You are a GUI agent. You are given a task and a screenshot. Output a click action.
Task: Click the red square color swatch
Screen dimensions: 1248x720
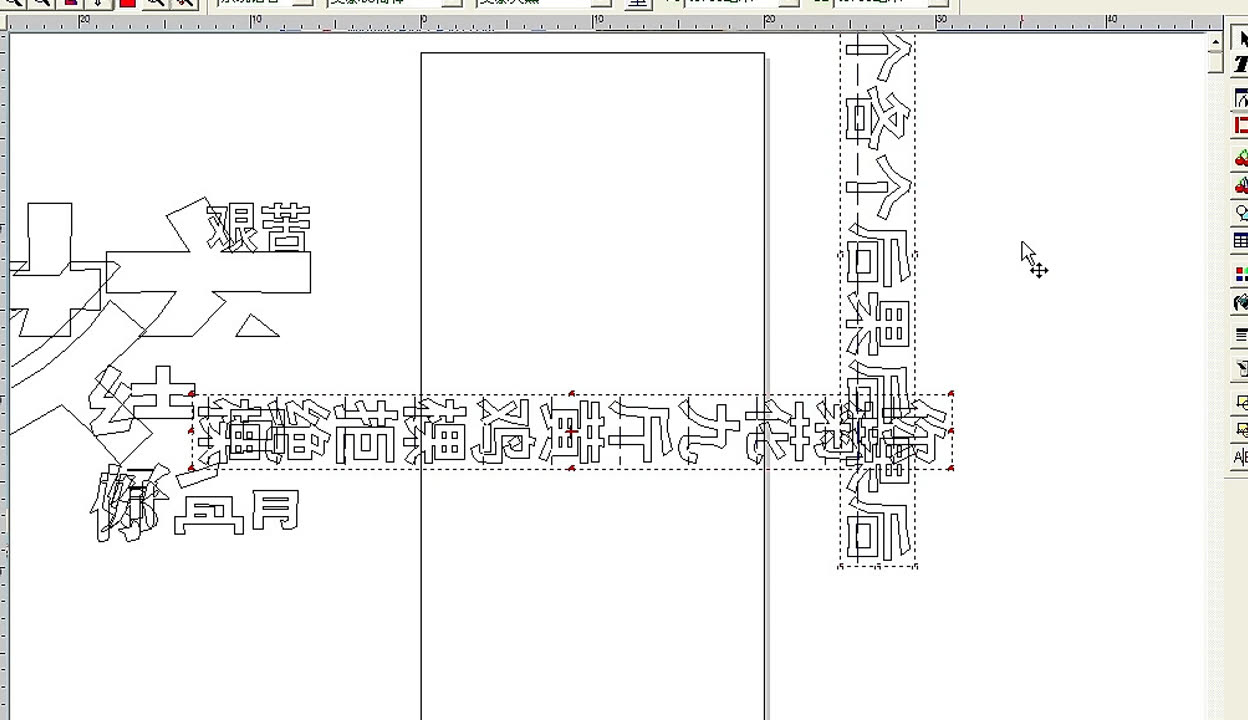click(x=127, y=3)
